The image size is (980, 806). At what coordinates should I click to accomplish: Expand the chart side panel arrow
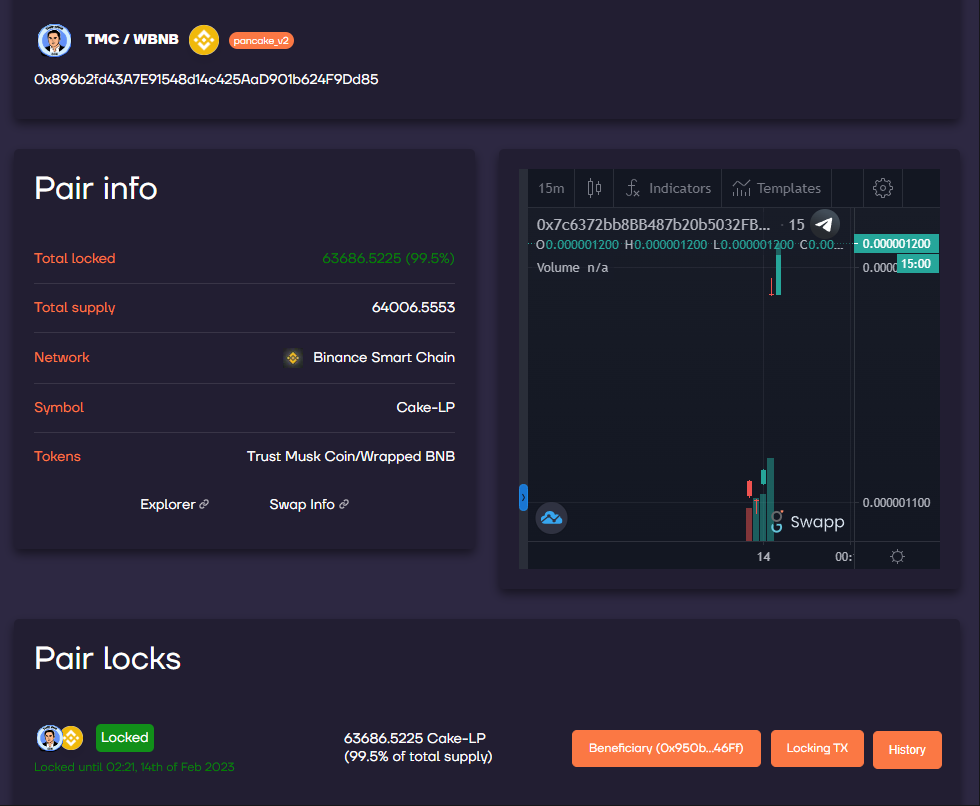523,497
